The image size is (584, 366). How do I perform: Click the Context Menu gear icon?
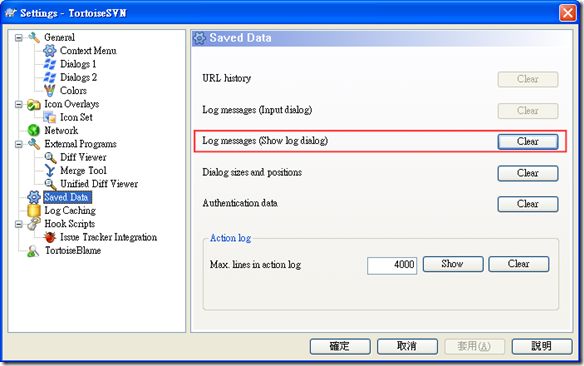(50, 51)
